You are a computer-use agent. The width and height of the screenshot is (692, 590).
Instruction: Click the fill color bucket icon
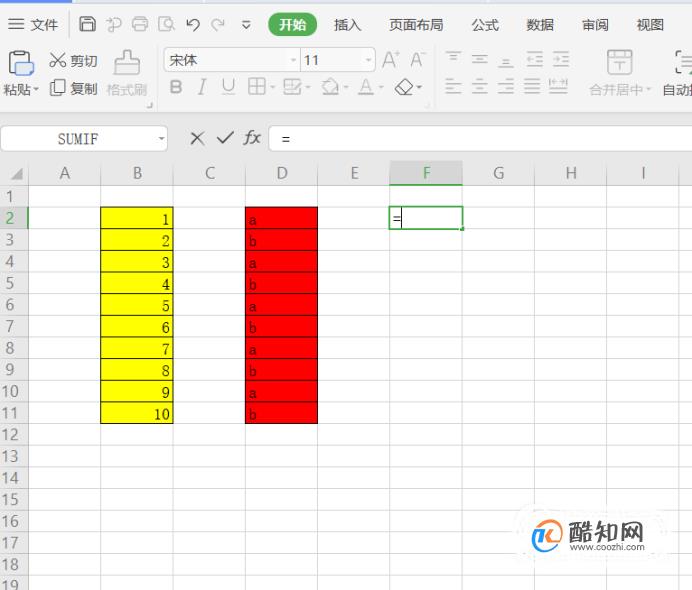330,86
